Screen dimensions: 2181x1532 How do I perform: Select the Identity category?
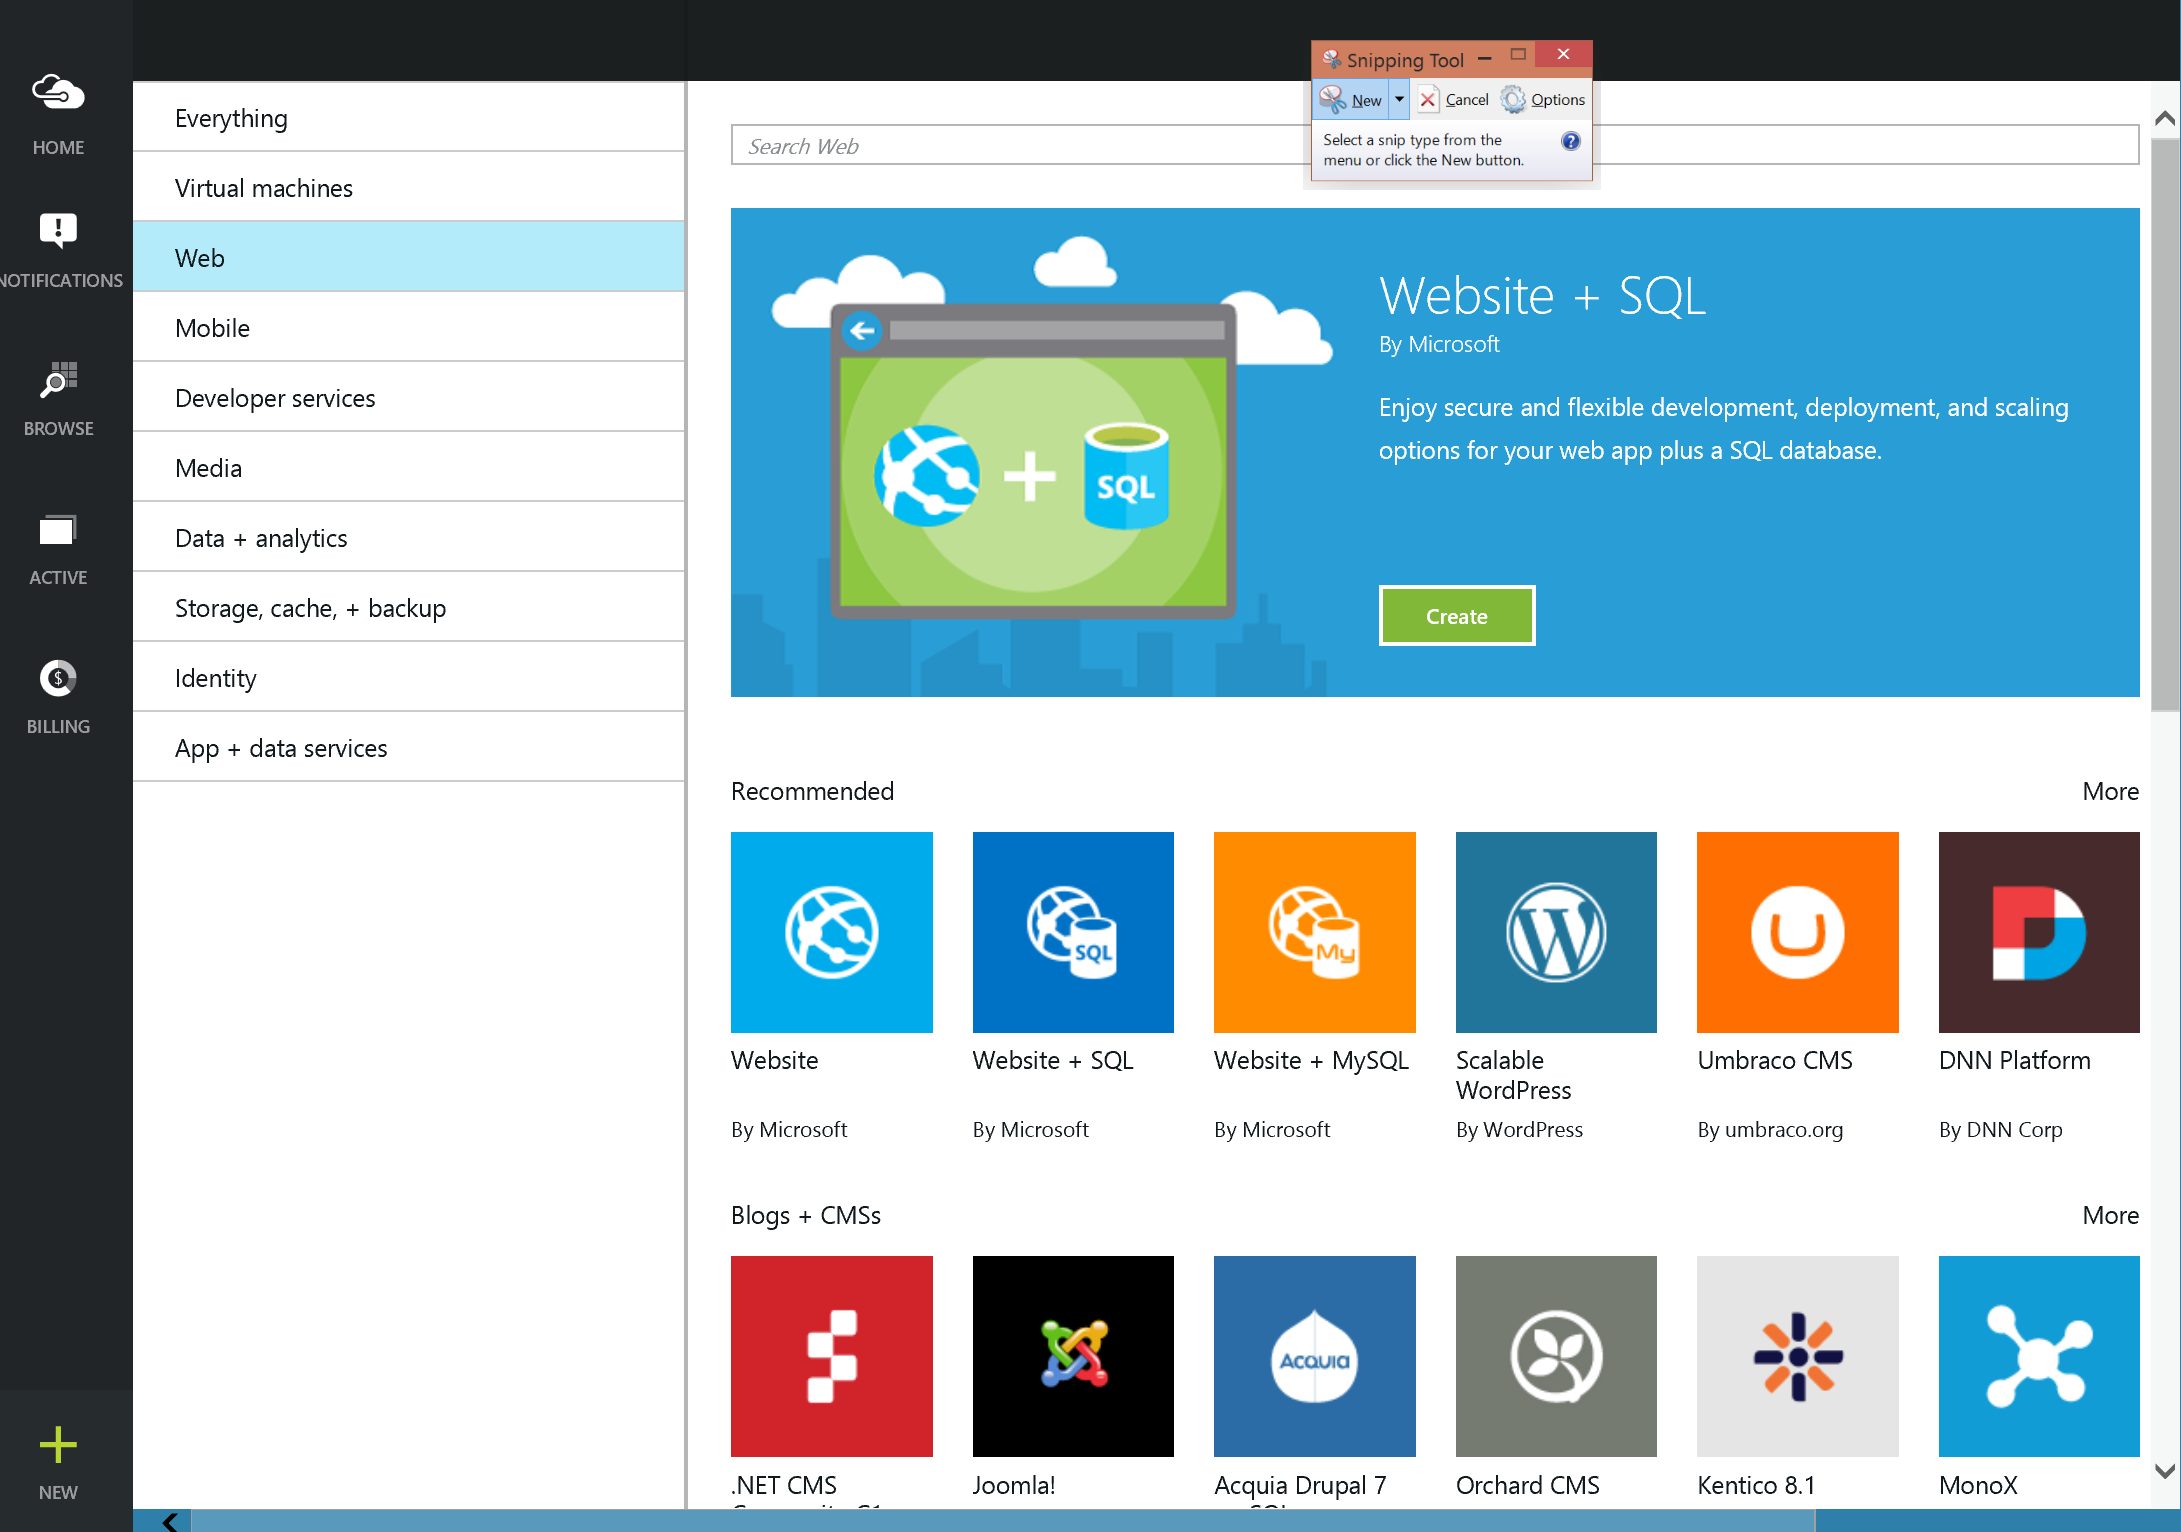tap(409, 678)
